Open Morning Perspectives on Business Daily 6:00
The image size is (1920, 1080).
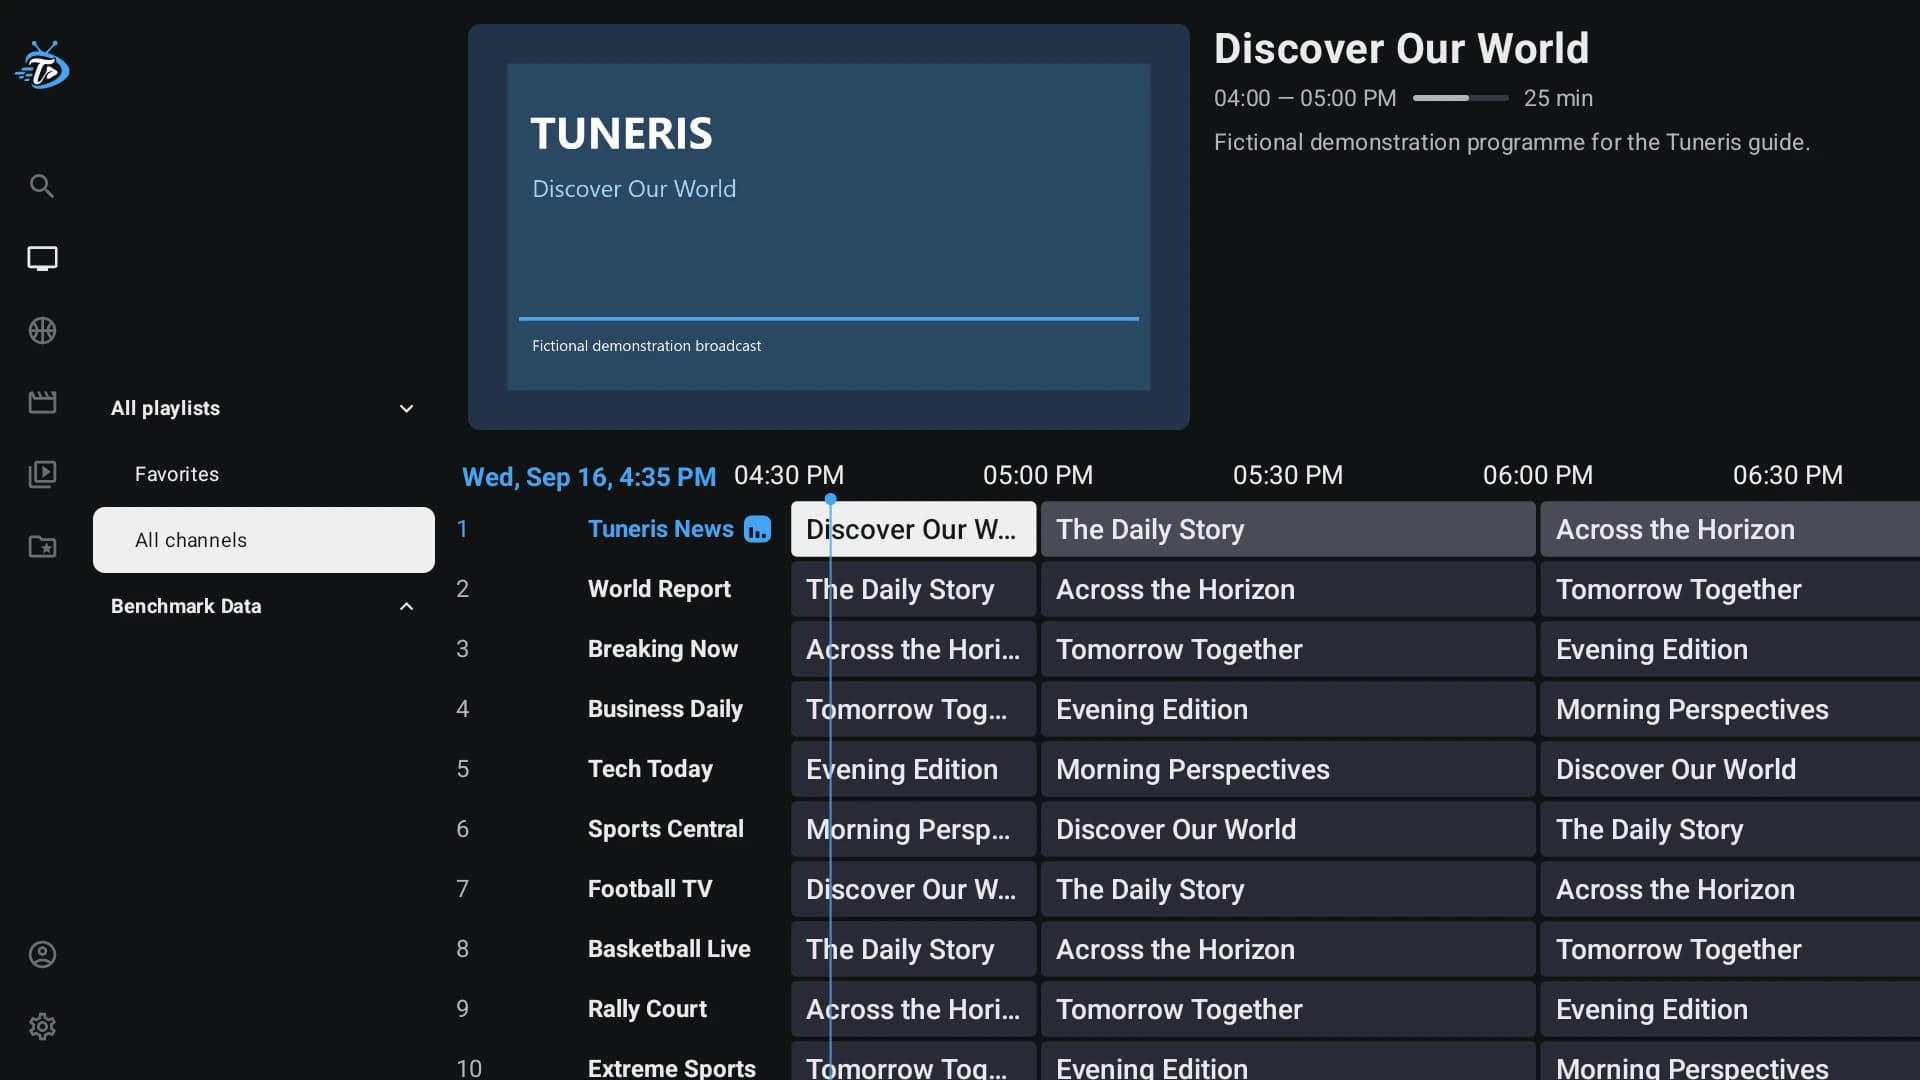[1730, 709]
